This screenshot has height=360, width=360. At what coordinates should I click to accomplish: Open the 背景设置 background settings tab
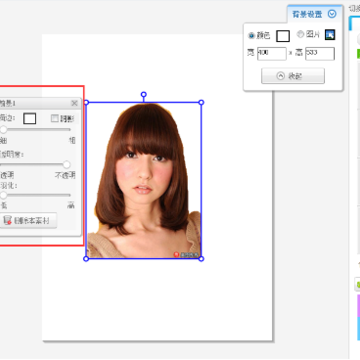click(314, 14)
